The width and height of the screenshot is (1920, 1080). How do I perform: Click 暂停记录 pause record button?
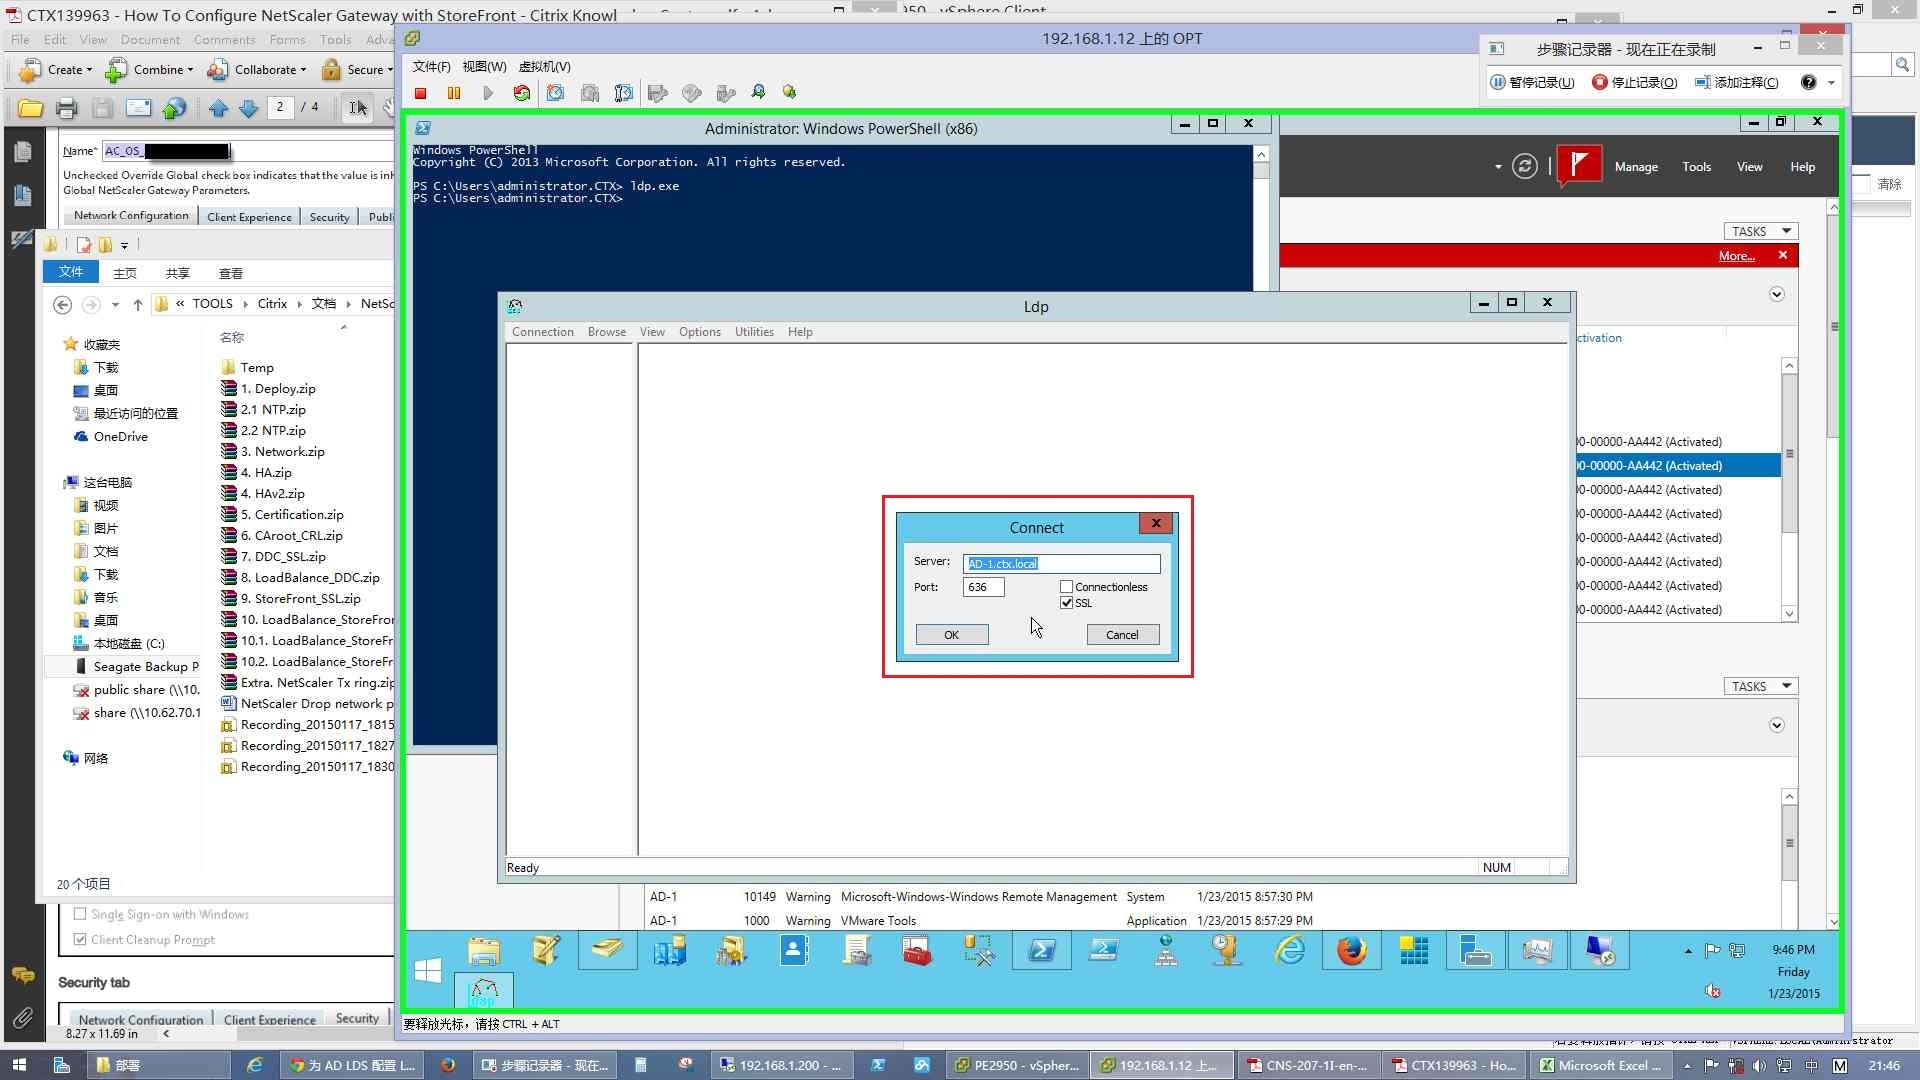tap(1532, 83)
